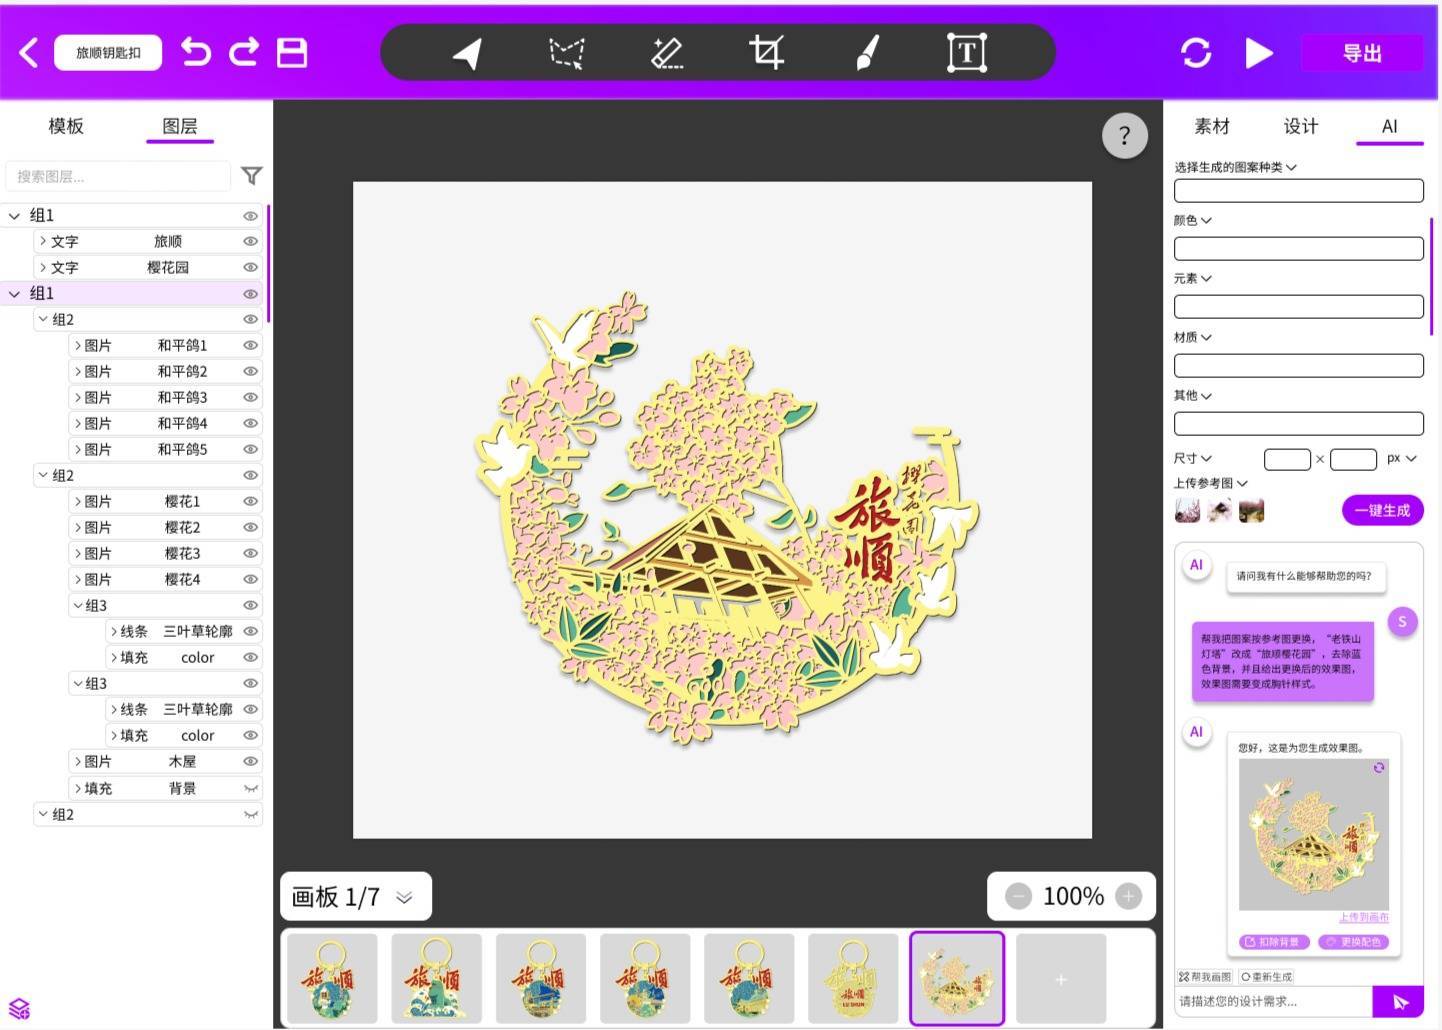Image resolution: width=1442 pixels, height=1030 pixels.
Task: Click the zoom out minus button
Action: pyautogui.click(x=1018, y=896)
